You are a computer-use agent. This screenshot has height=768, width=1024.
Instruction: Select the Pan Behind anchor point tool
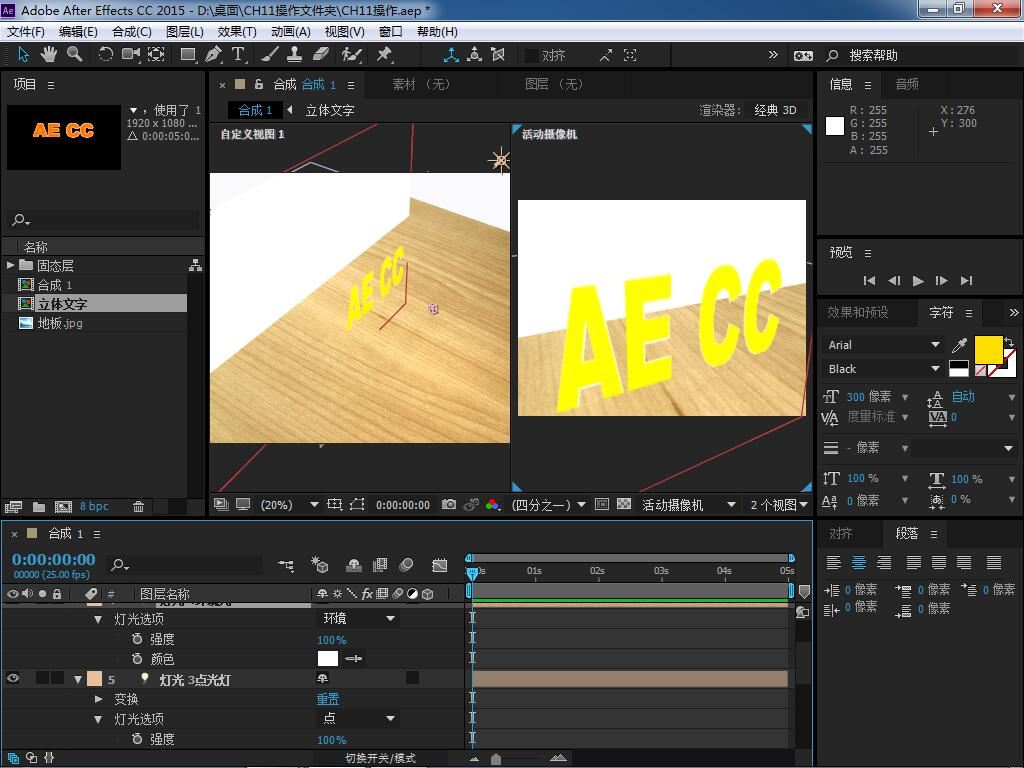(156, 55)
